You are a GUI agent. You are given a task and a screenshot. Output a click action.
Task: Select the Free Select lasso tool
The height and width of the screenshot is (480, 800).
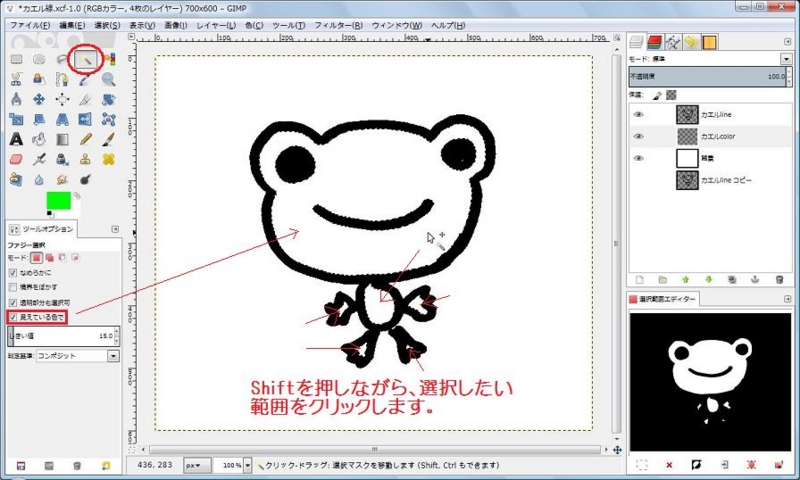[x=62, y=59]
